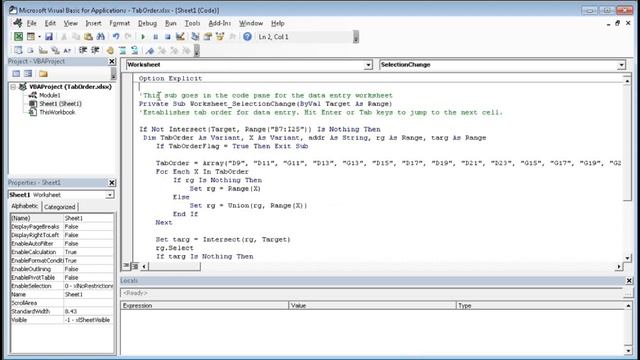Toggle Design Mode on the toolbar
The width and height of the screenshot is (640, 360).
pos(180,37)
